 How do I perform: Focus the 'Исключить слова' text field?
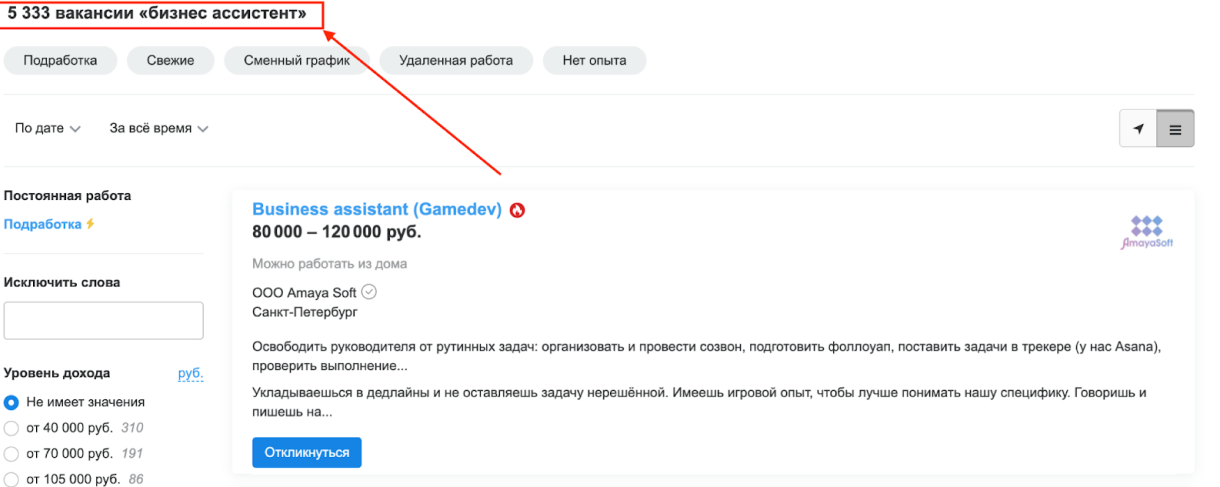point(104,321)
